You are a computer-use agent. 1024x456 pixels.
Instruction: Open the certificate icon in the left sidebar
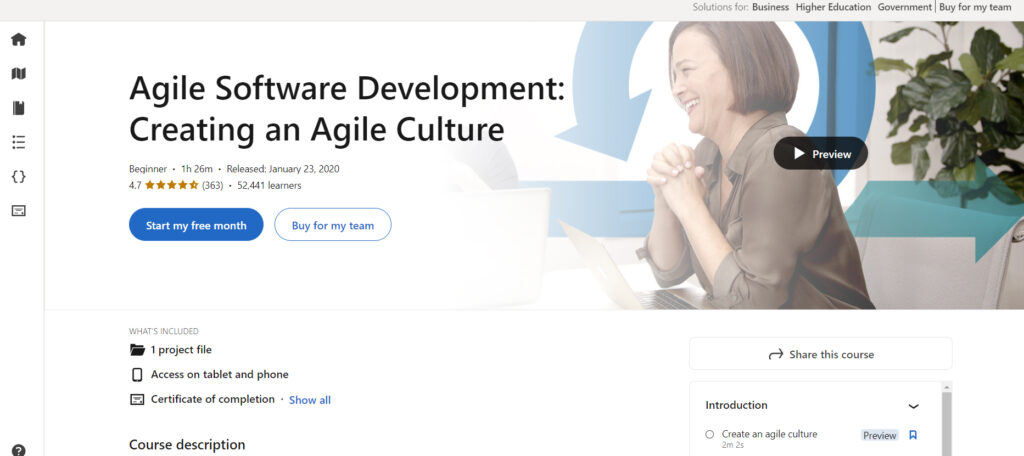coord(18,210)
